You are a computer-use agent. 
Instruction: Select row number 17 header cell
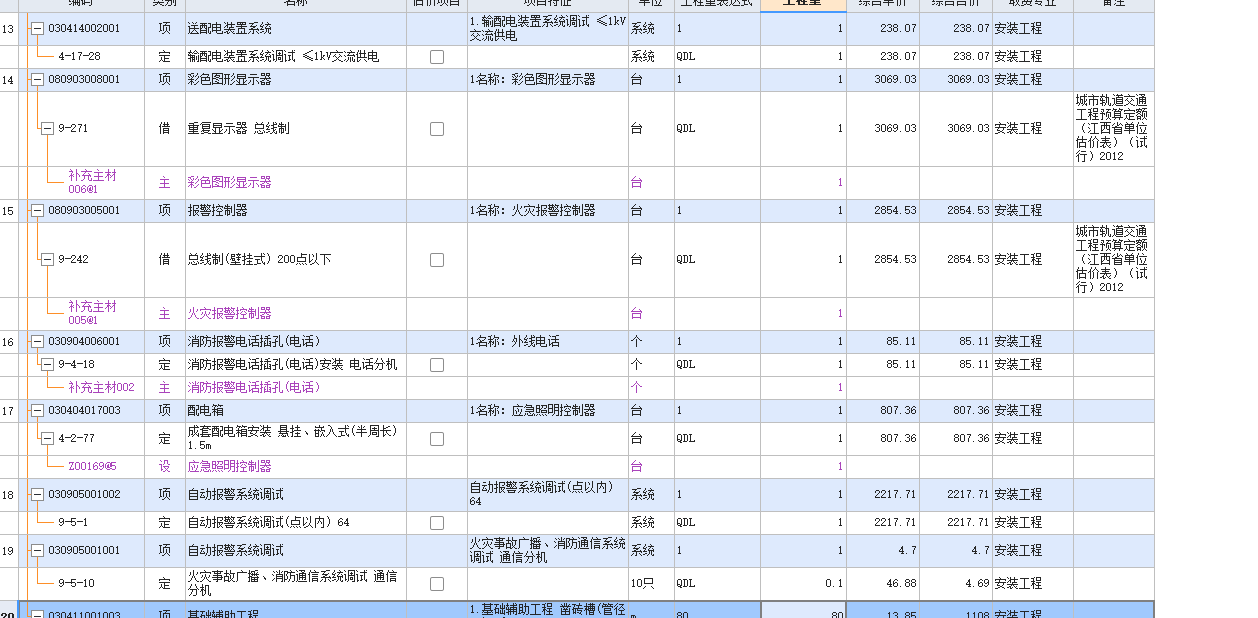coord(8,411)
